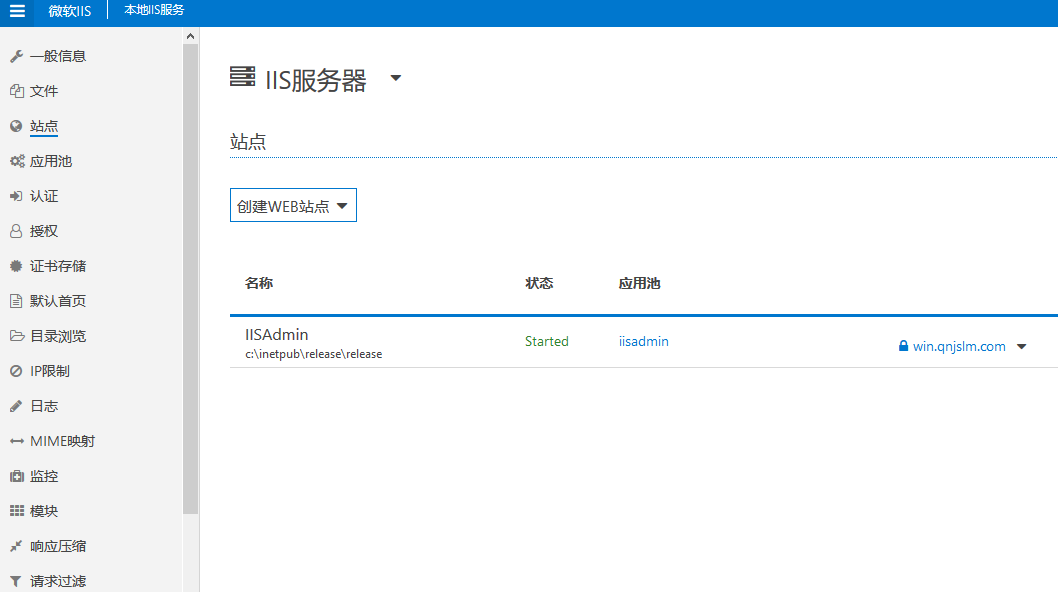Viewport: 1058px width, 592px height.
Task: Open the IISAdmin site name
Action: tap(277, 334)
